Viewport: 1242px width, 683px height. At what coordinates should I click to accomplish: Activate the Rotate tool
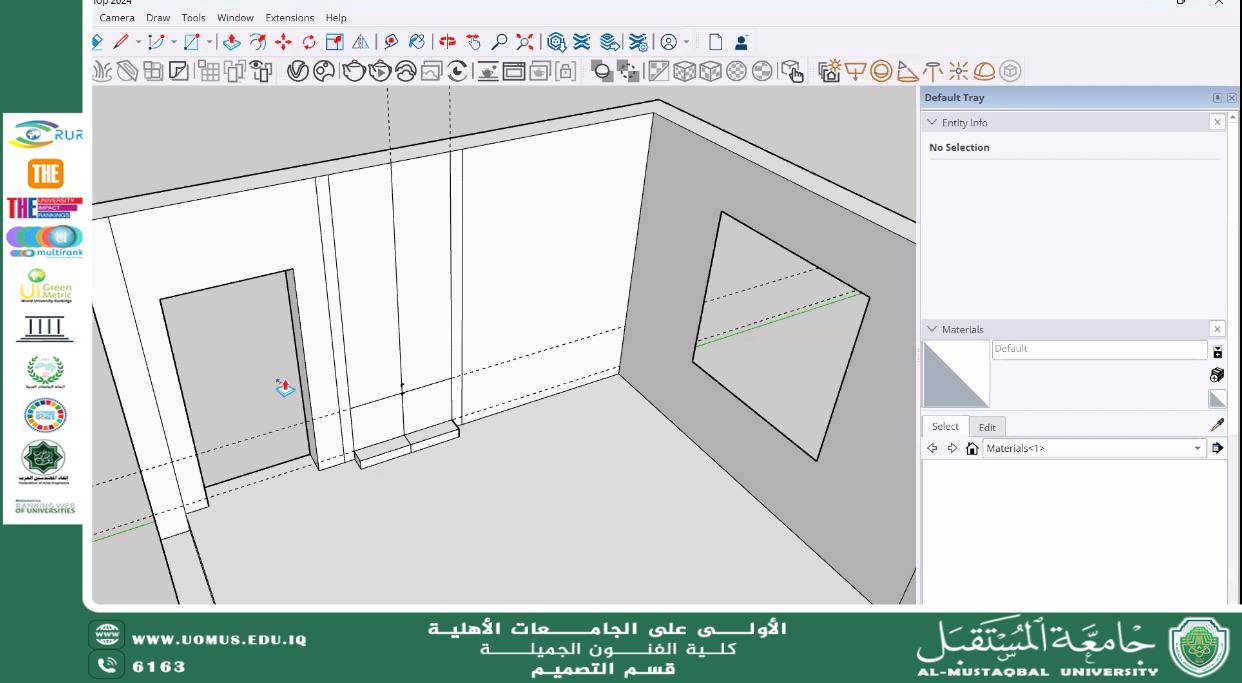(x=309, y=42)
